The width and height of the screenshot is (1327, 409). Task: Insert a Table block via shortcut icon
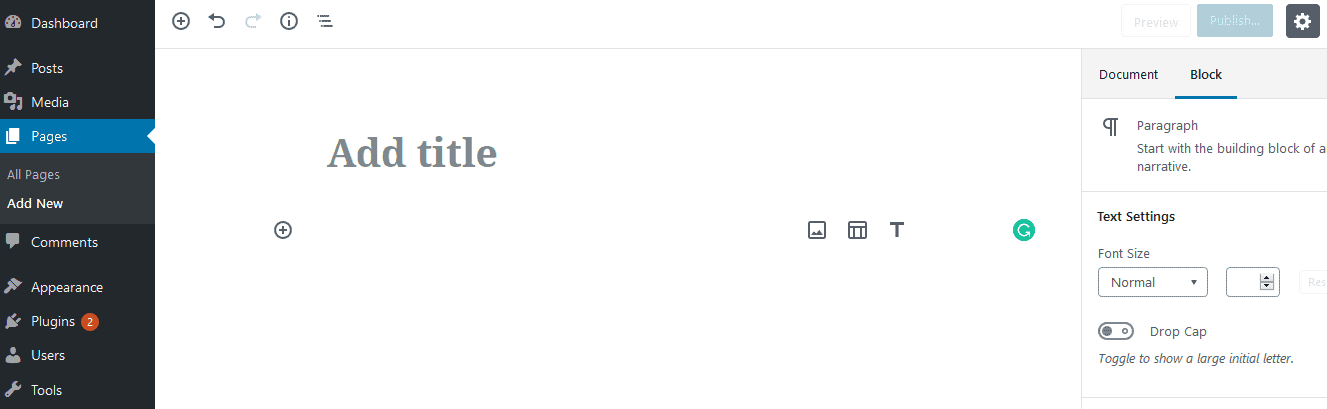point(857,230)
